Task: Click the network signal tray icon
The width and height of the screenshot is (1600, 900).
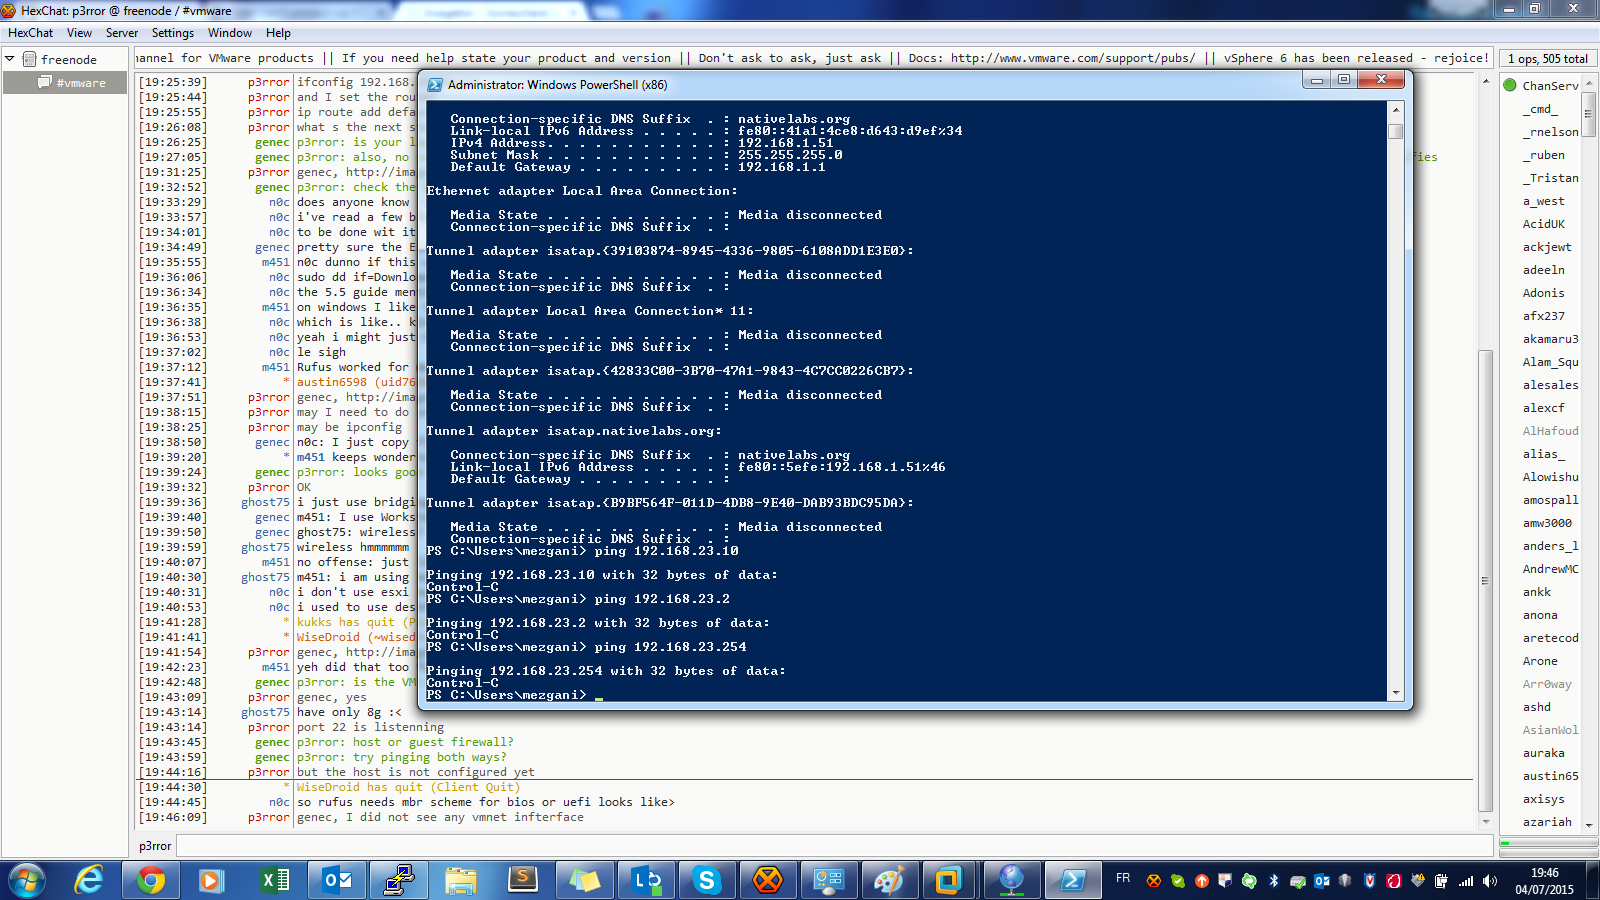Action: click(x=1466, y=881)
